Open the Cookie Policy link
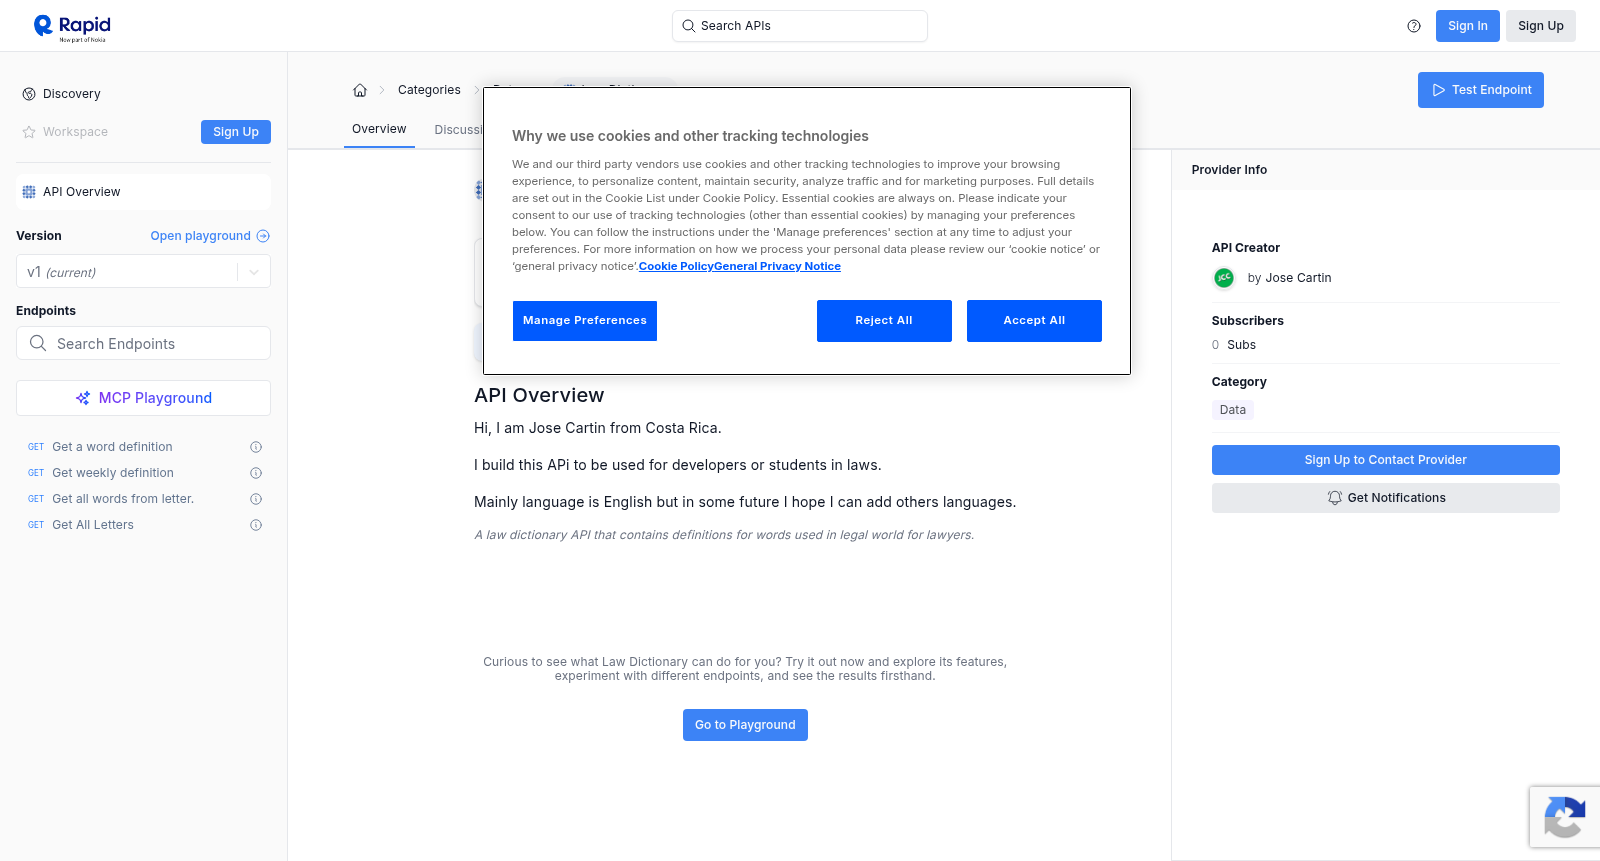This screenshot has width=1600, height=861. (x=676, y=266)
